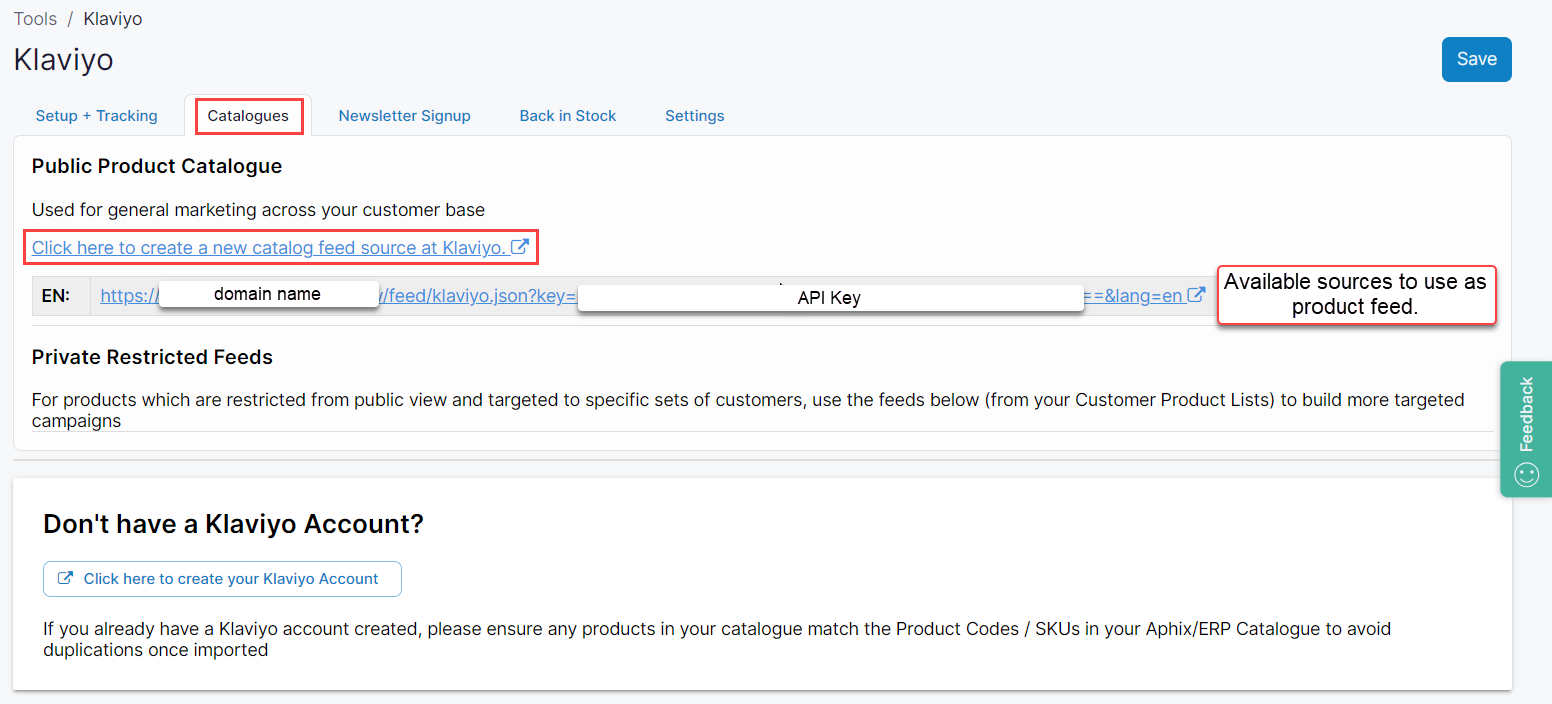Click the smiley face icon on Feedback tab
1552x704 pixels.
pyautogui.click(x=1526, y=474)
